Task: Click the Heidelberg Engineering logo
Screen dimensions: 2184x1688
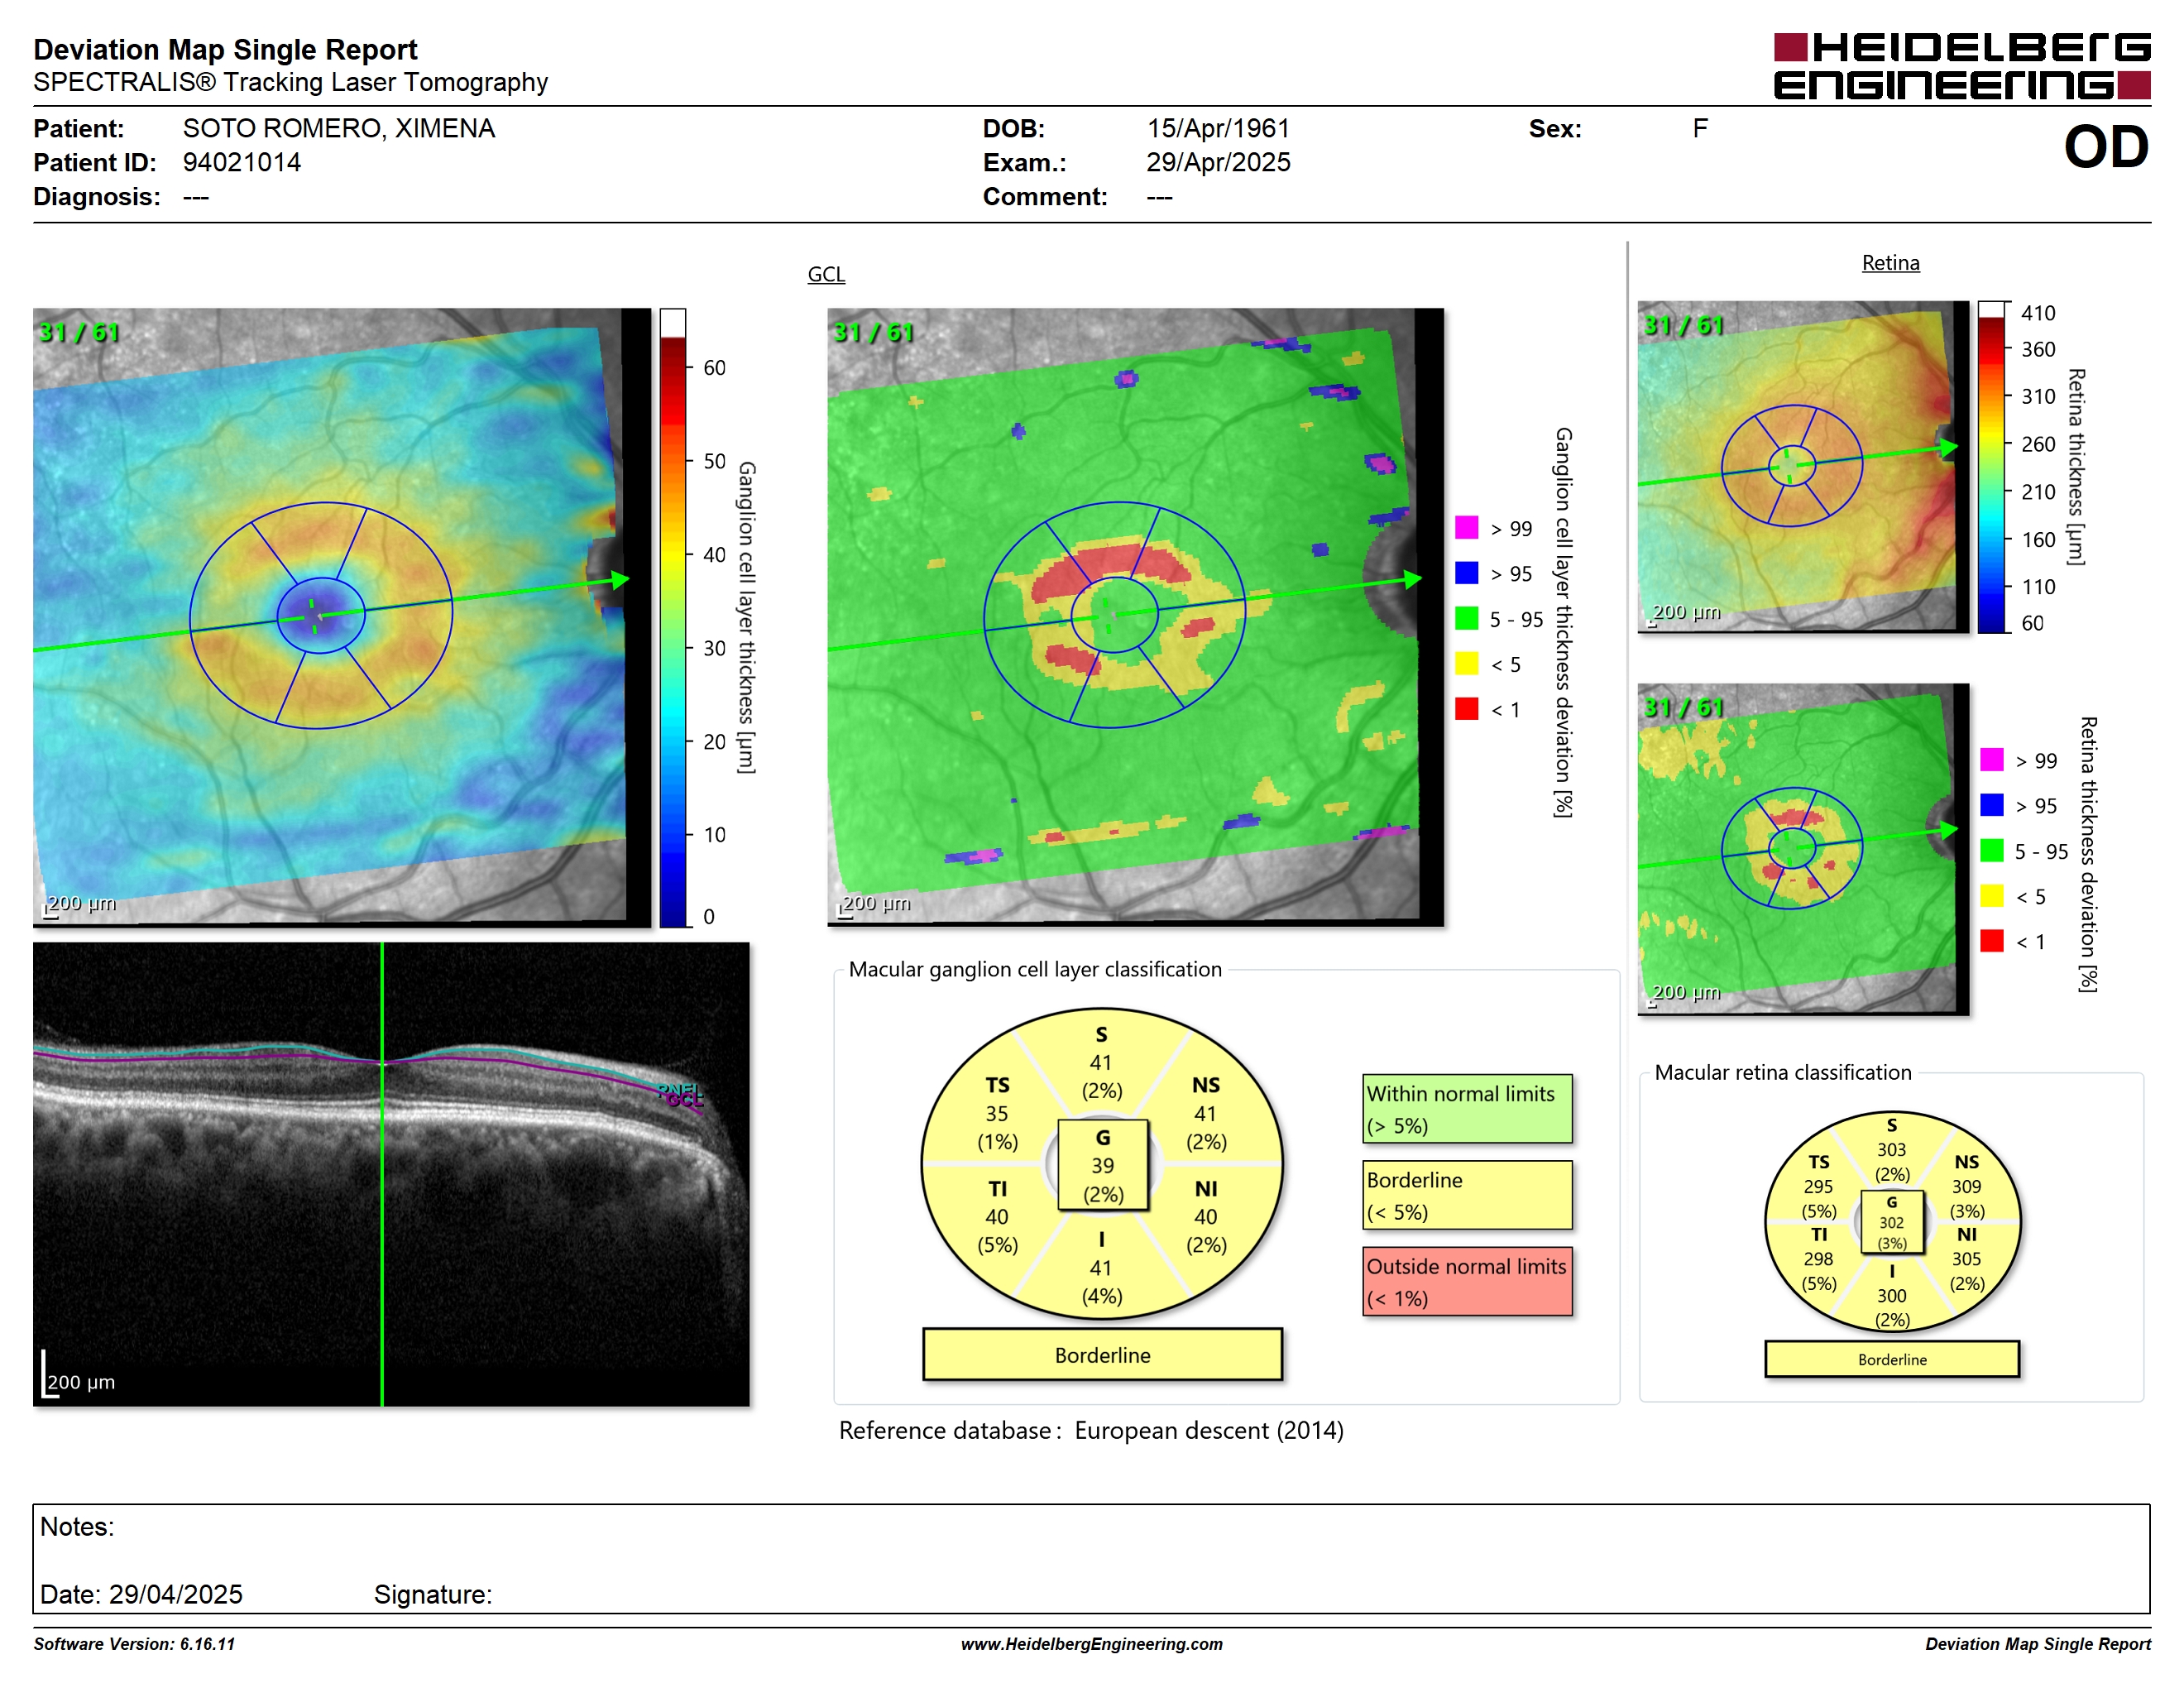Action: point(1961,66)
